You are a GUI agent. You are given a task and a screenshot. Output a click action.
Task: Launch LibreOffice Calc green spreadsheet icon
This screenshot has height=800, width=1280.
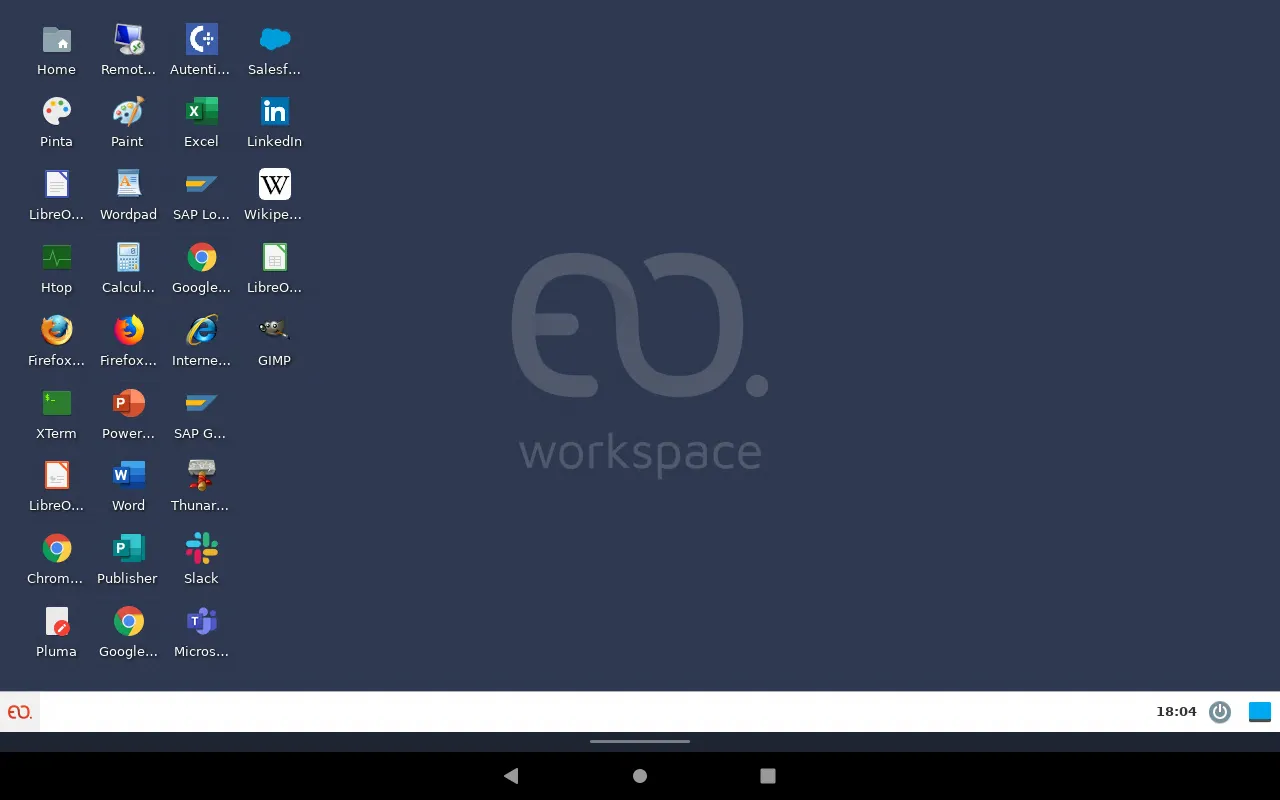pyautogui.click(x=274, y=258)
